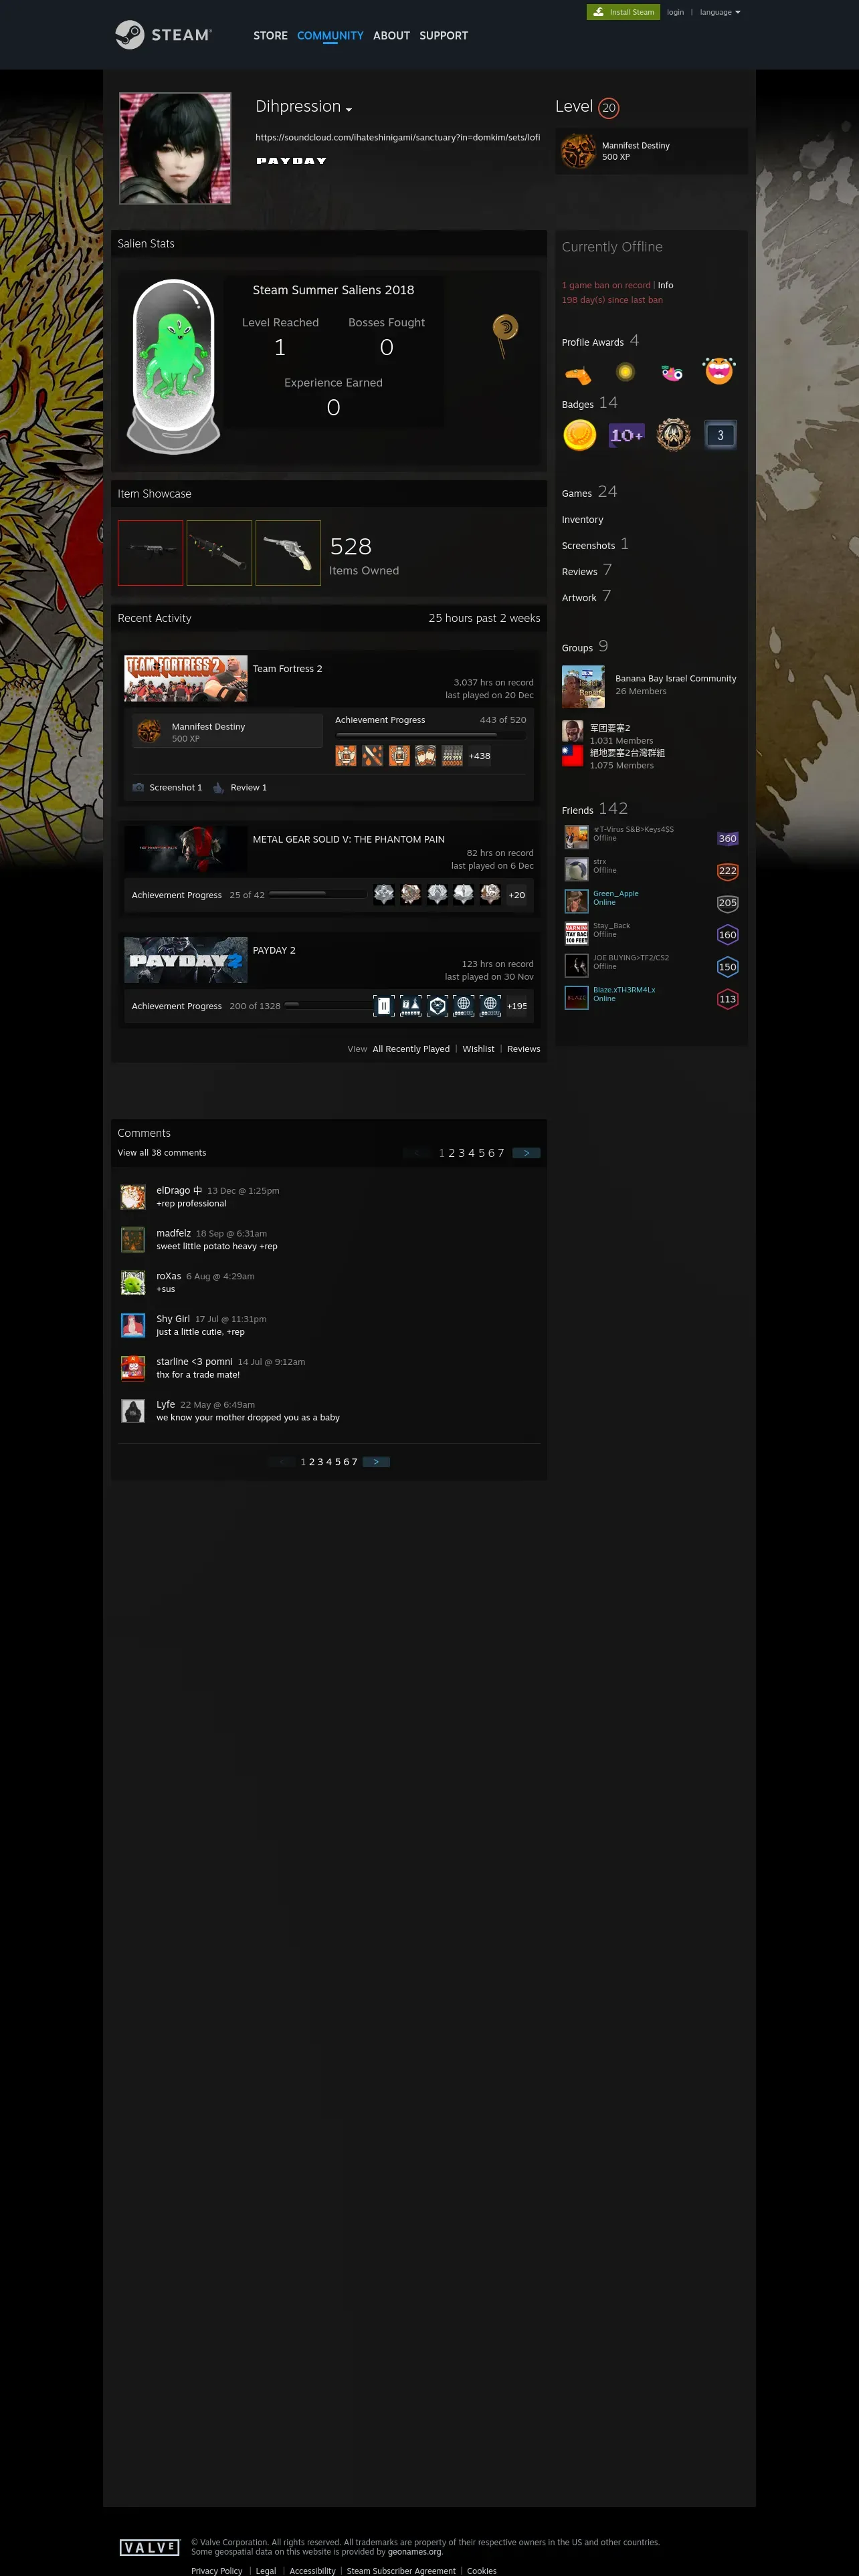This screenshot has width=859, height=2576.
Task: Click the first TF2 achievement icon
Action: (x=346, y=756)
